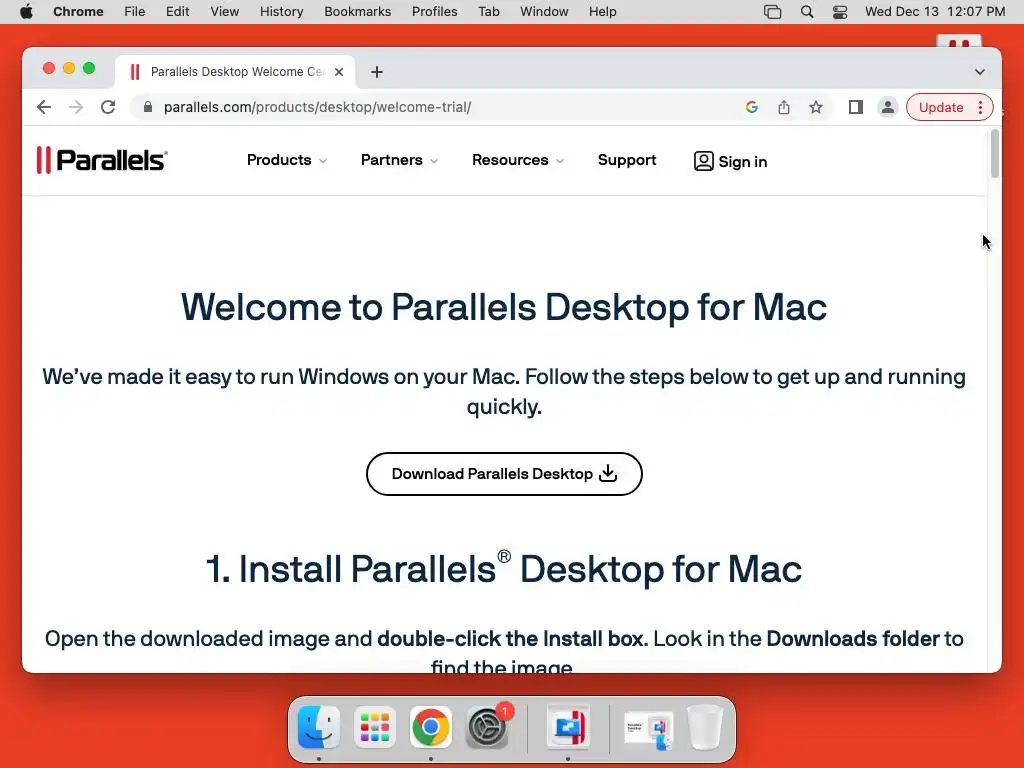Viewport: 1024px width, 768px height.
Task: Open the Chrome profile avatar menu
Action: (x=888, y=107)
